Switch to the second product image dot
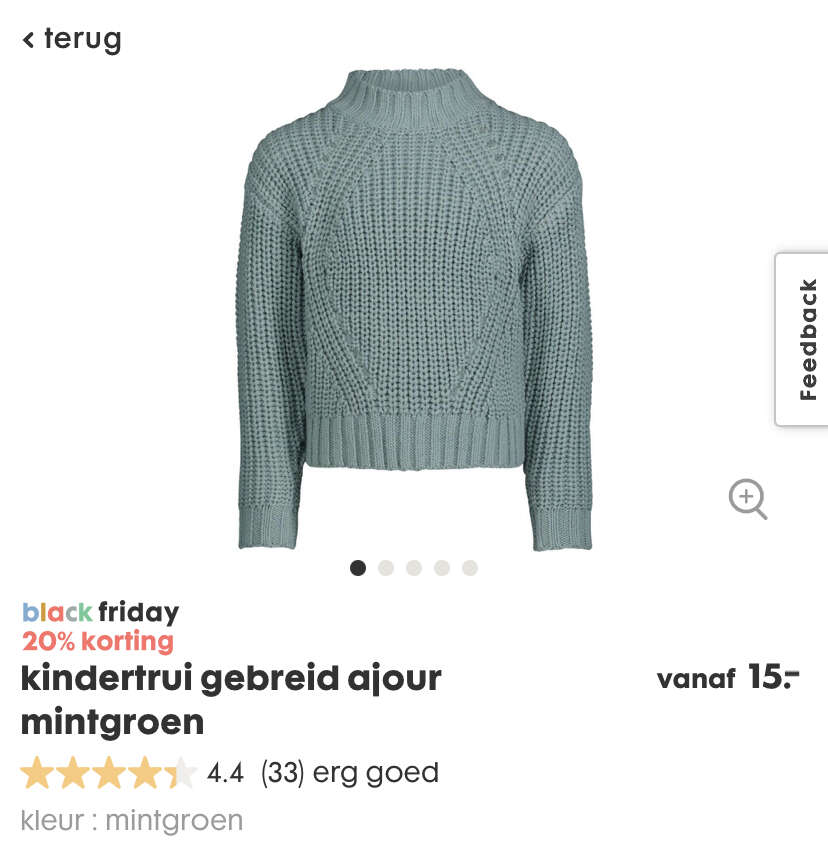Image resolution: width=828 pixels, height=858 pixels. pos(386,568)
